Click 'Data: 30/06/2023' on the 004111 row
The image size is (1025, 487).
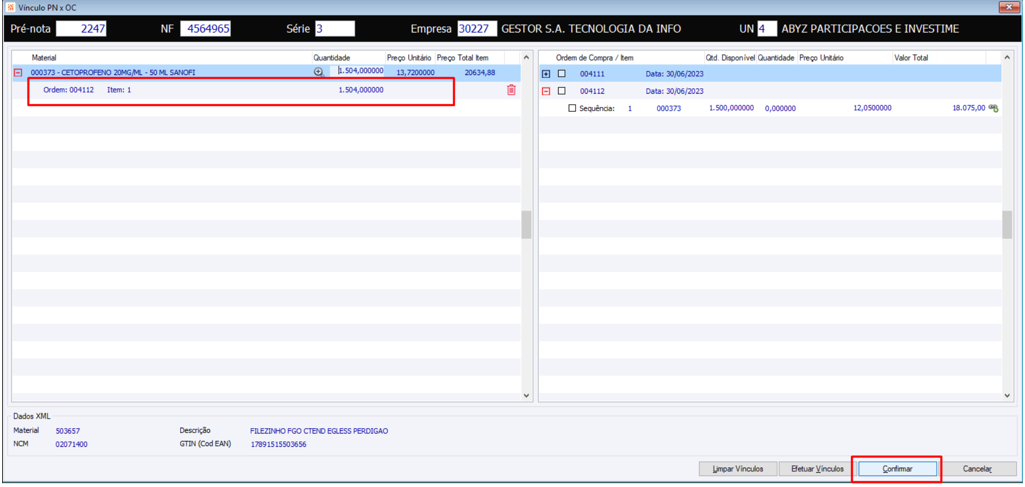coord(675,74)
